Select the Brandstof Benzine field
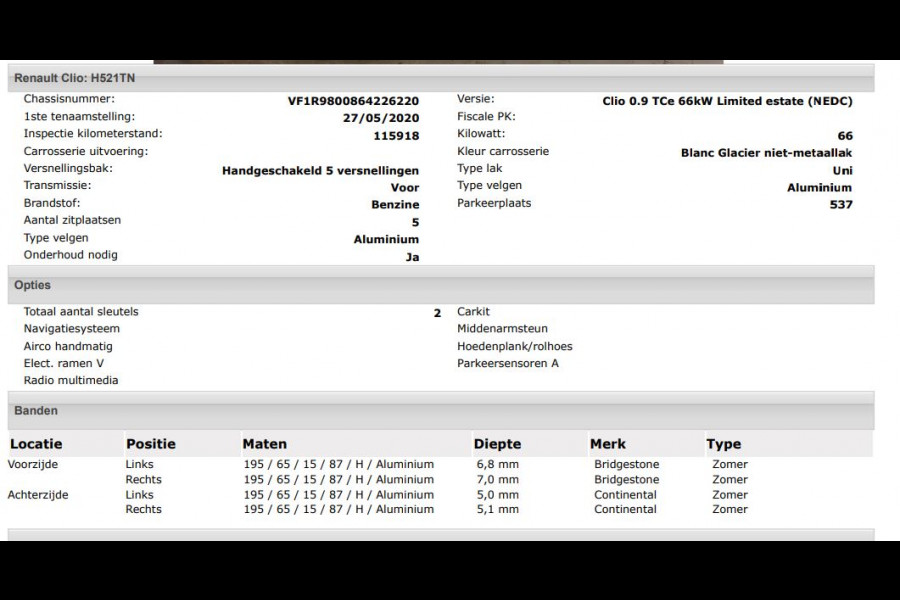The width and height of the screenshot is (900, 600). coord(396,204)
